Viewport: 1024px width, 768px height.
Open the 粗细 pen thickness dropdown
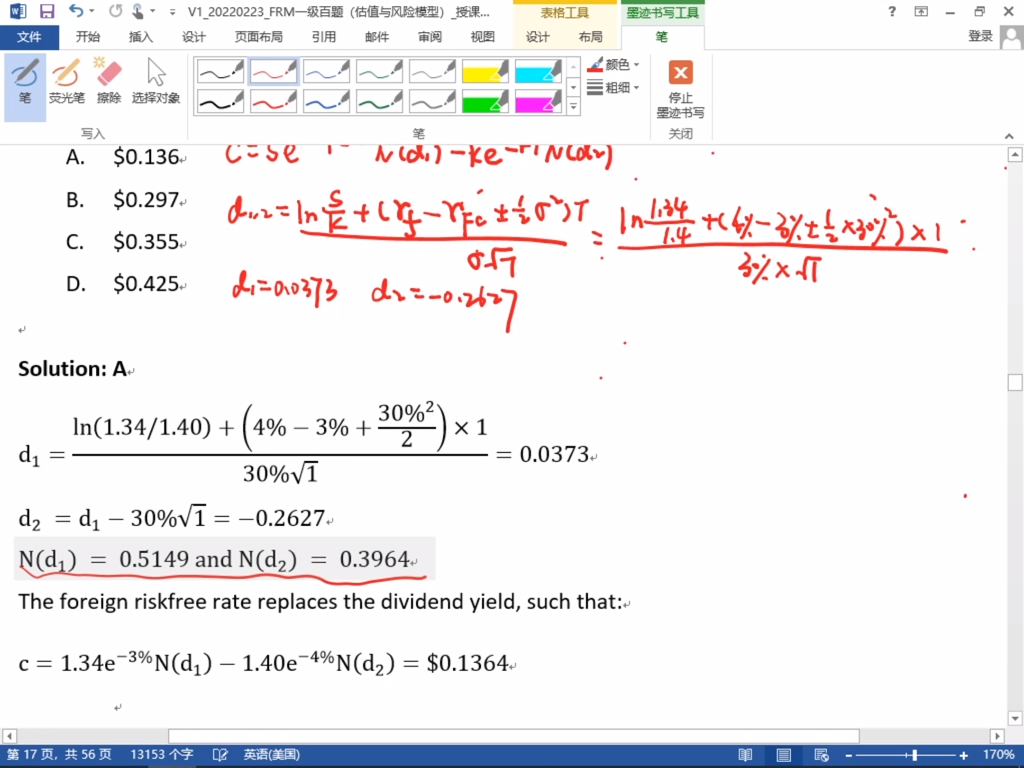coord(614,88)
